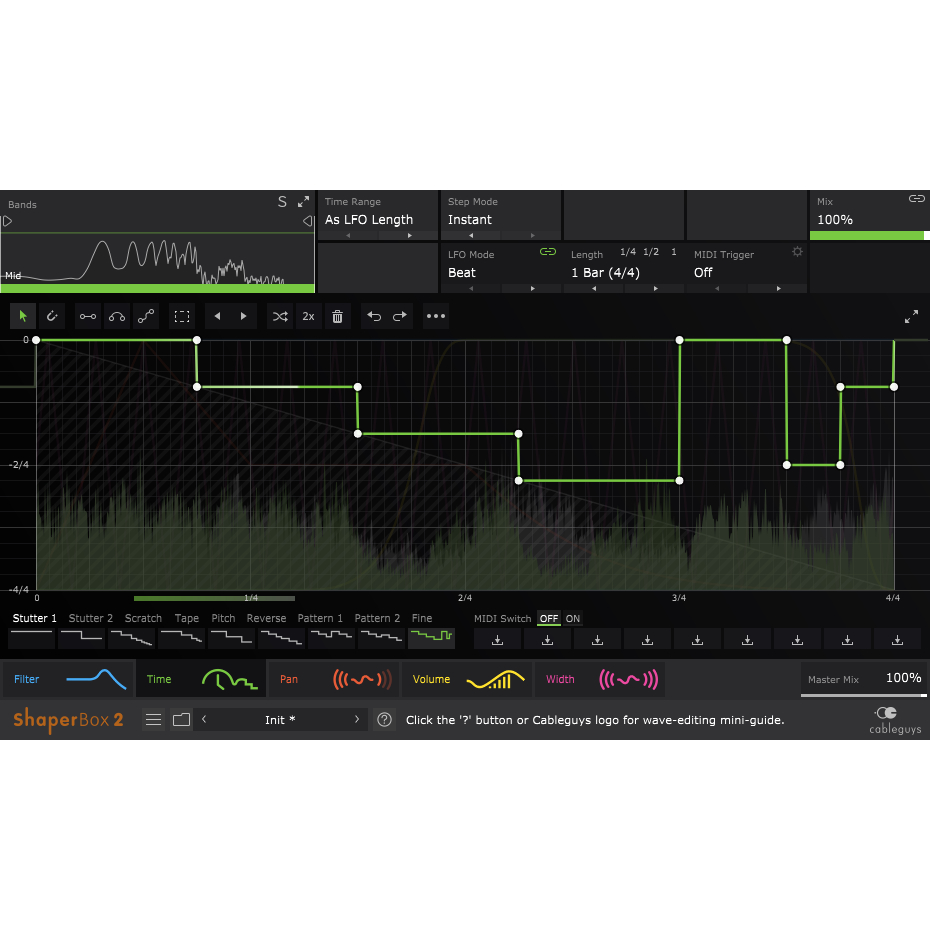Screen dimensions: 930x930
Task: Advance LFO Mode to next option
Action: (x=533, y=288)
